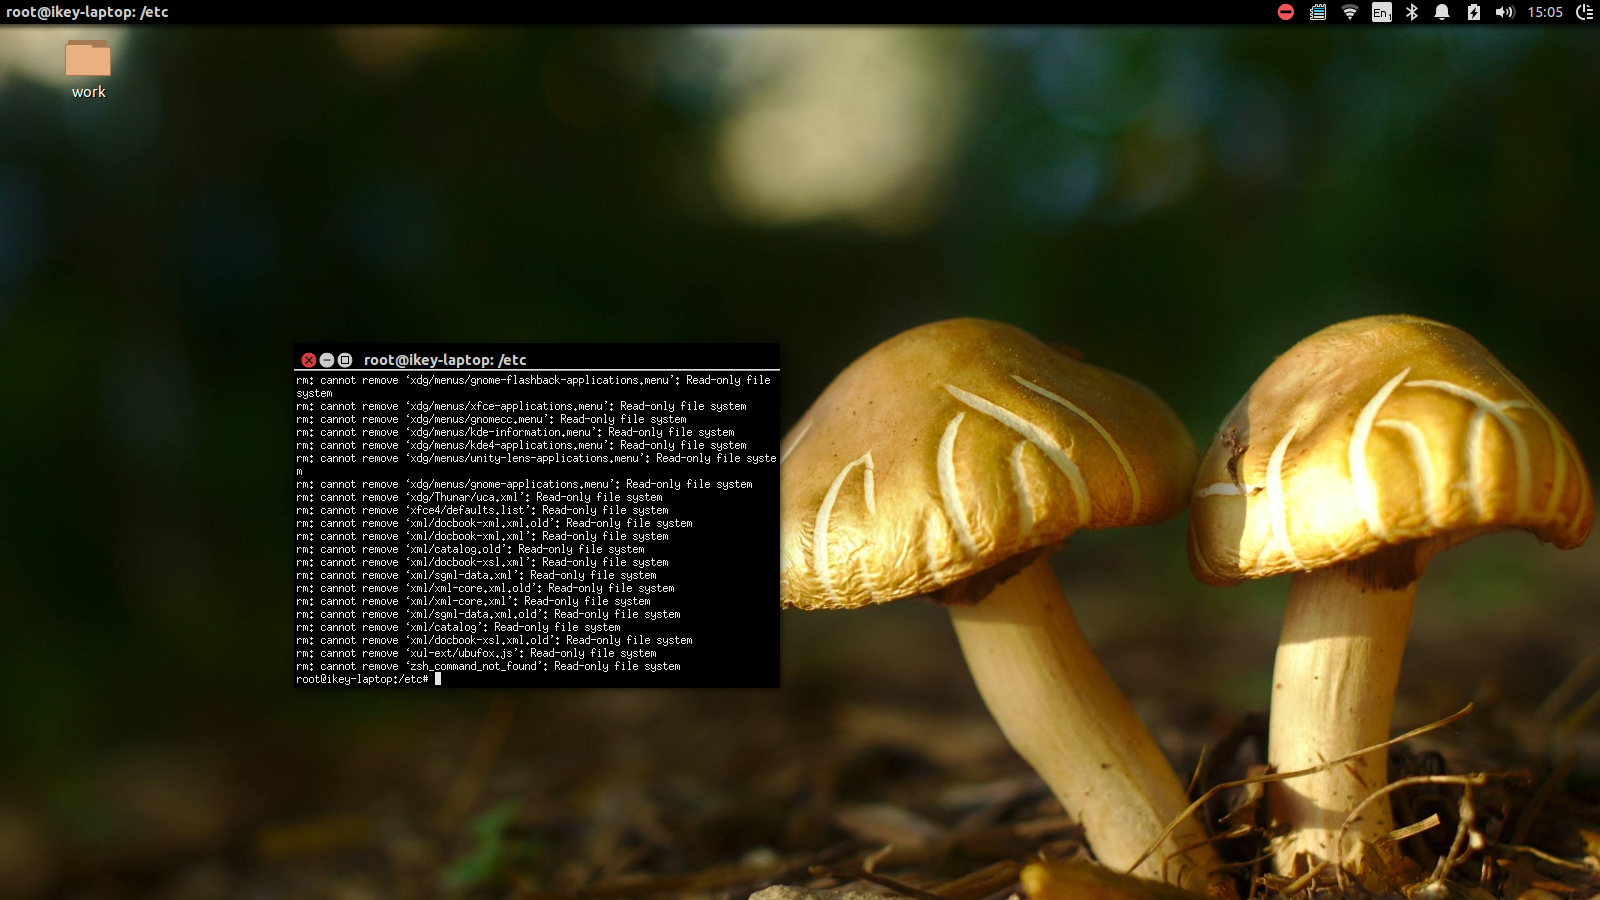The image size is (1600, 900).
Task: Open the notifications bell indicator
Action: (1442, 12)
